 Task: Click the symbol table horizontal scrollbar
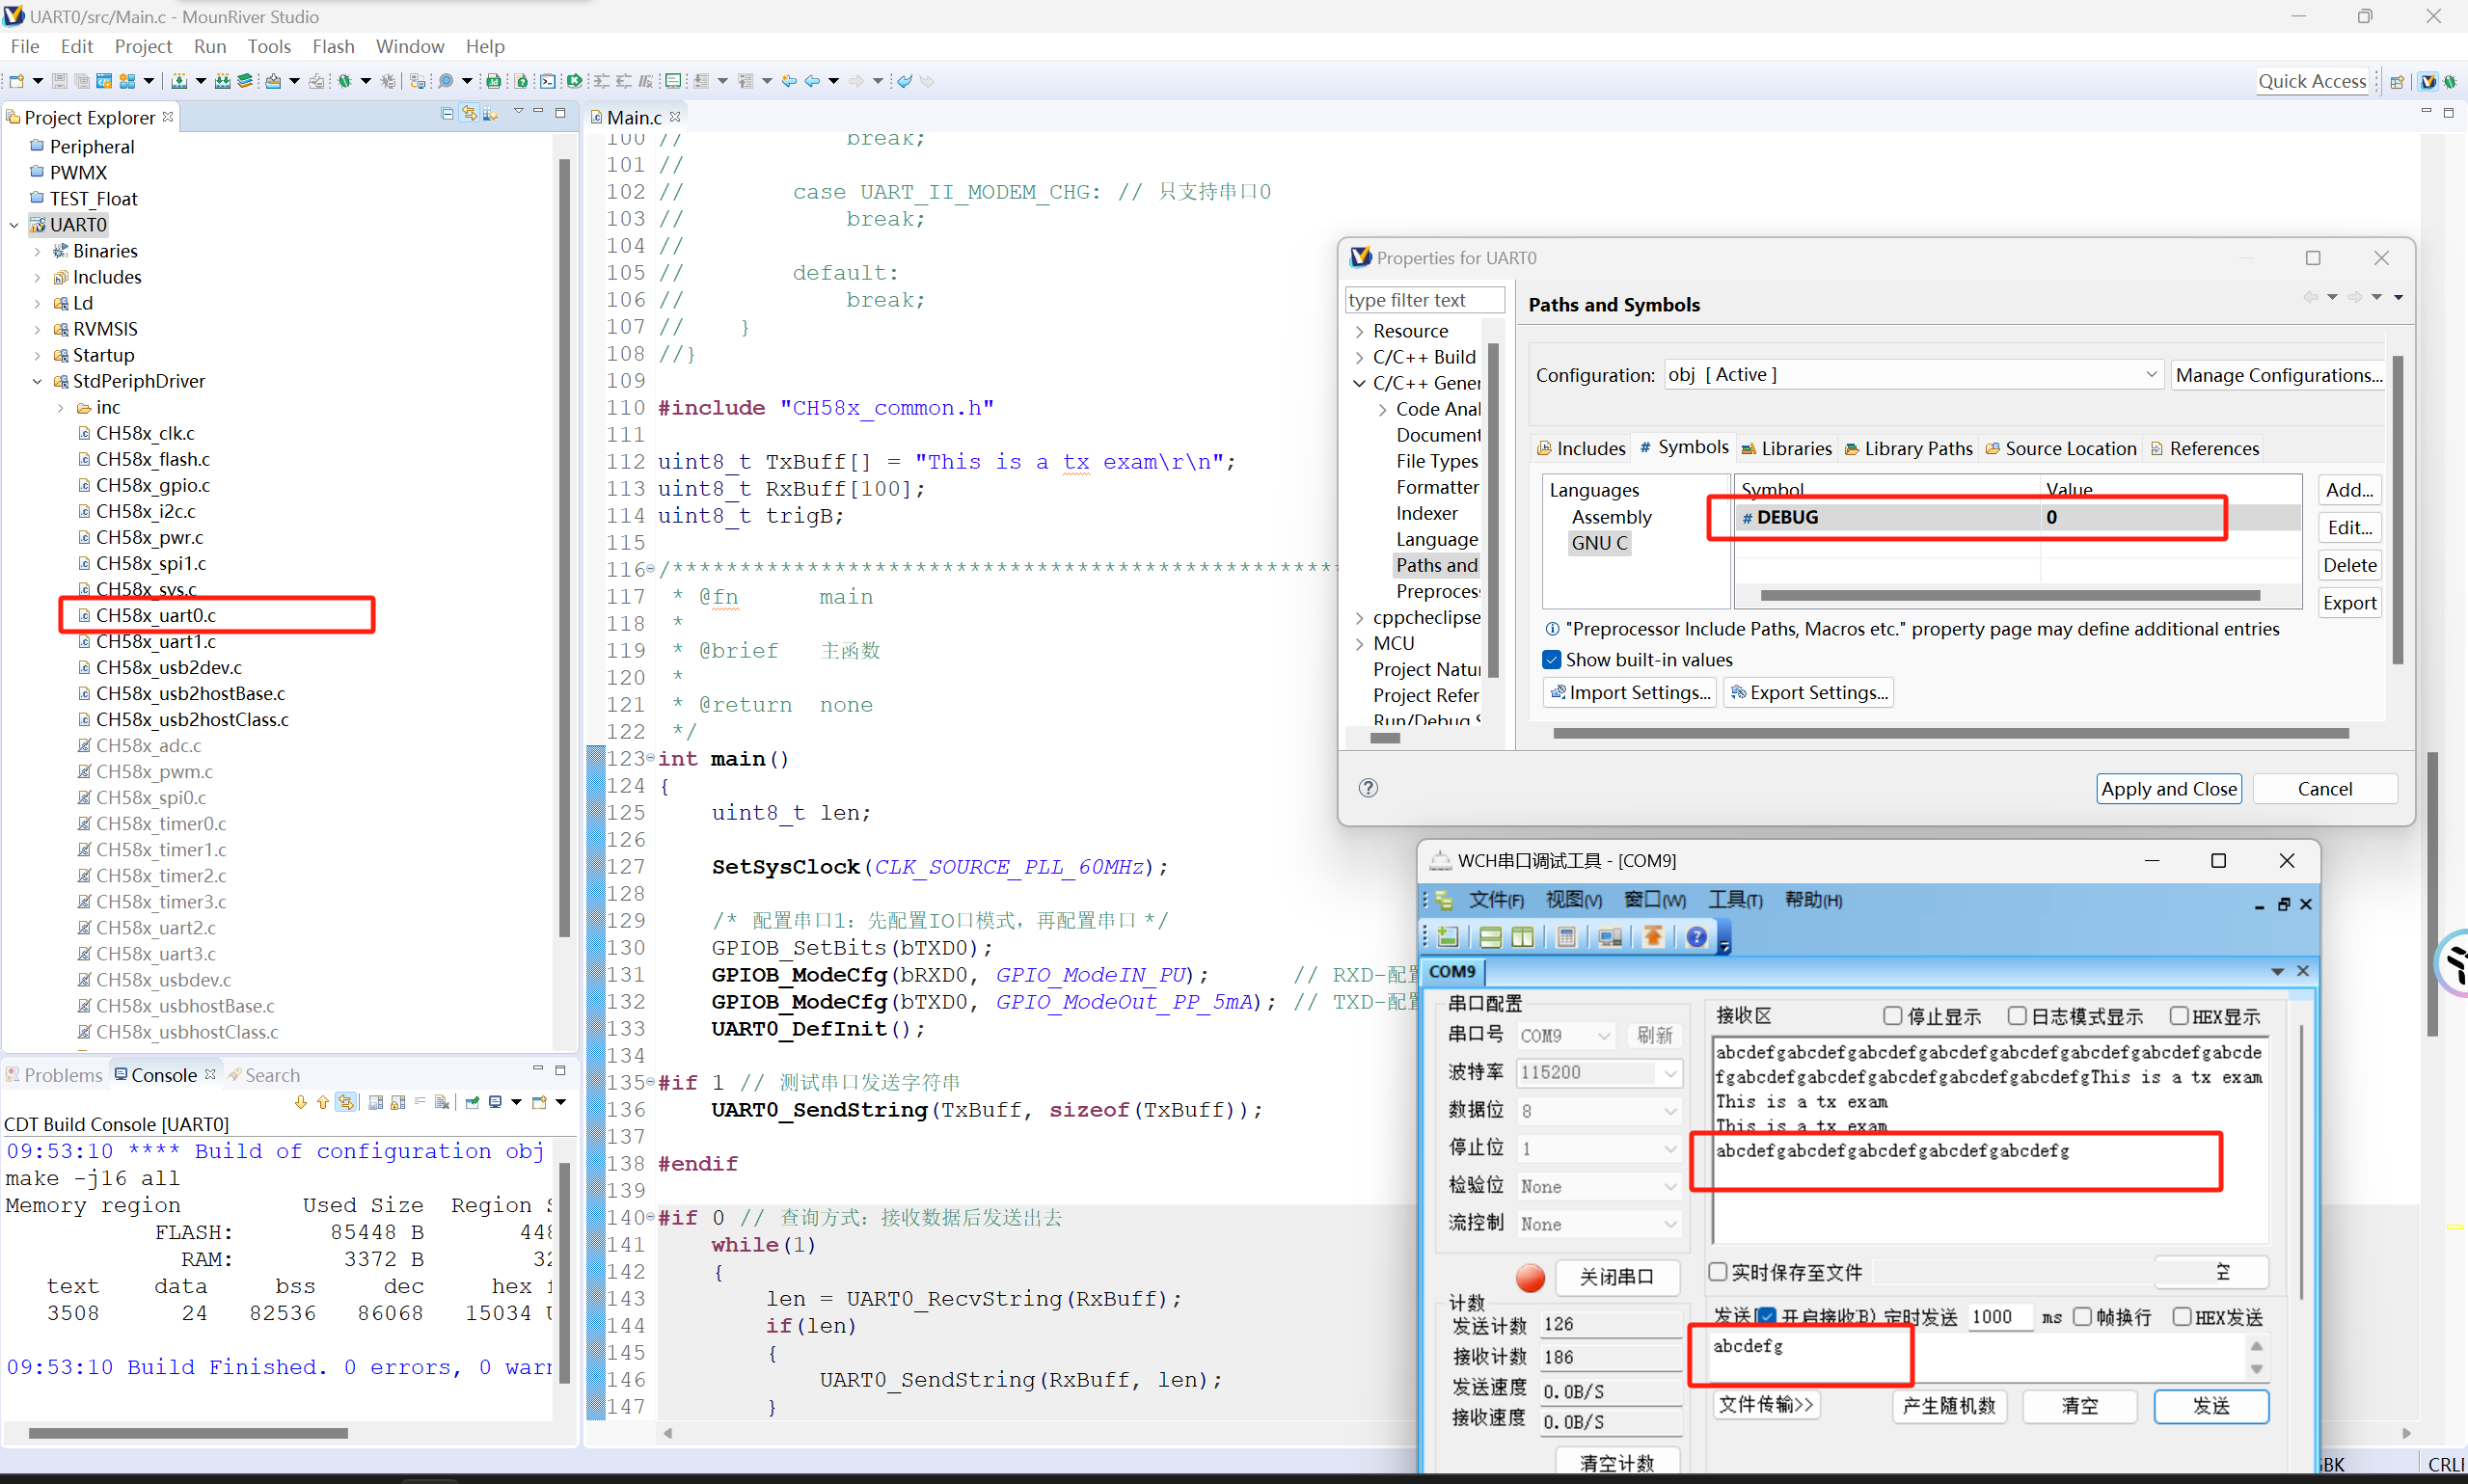pyautogui.click(x=2010, y=595)
